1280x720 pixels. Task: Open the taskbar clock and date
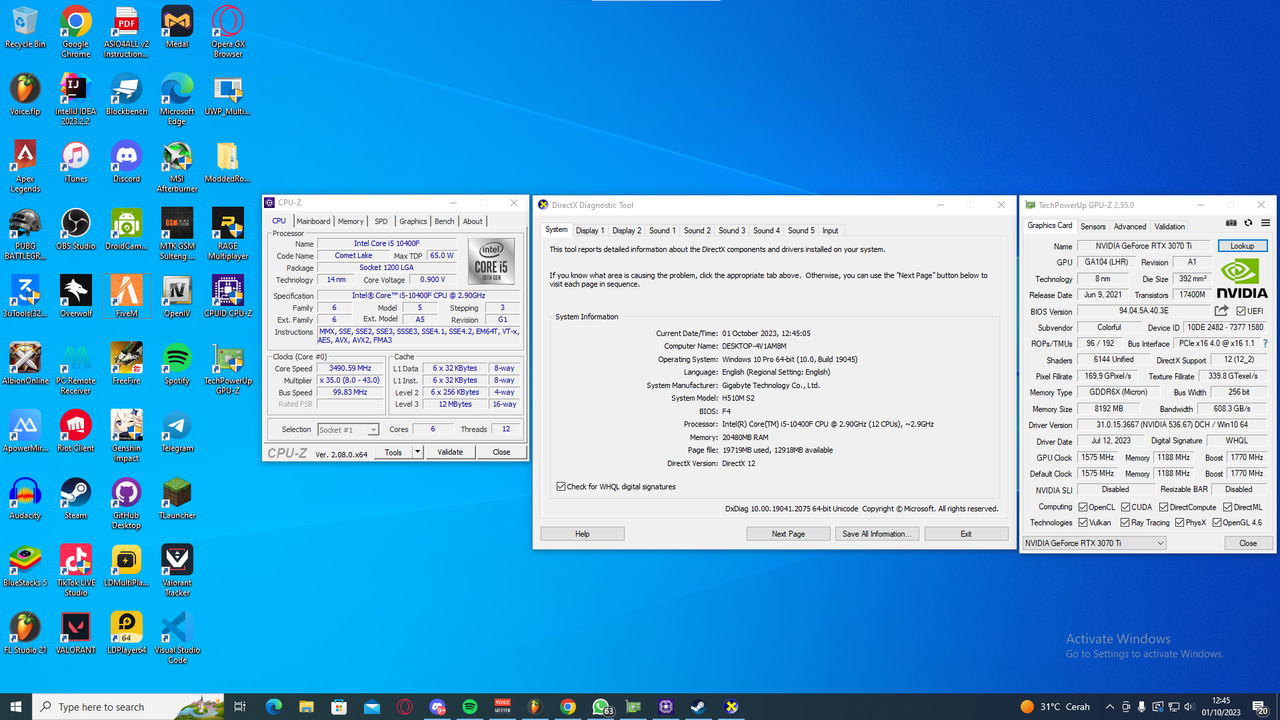point(1221,707)
